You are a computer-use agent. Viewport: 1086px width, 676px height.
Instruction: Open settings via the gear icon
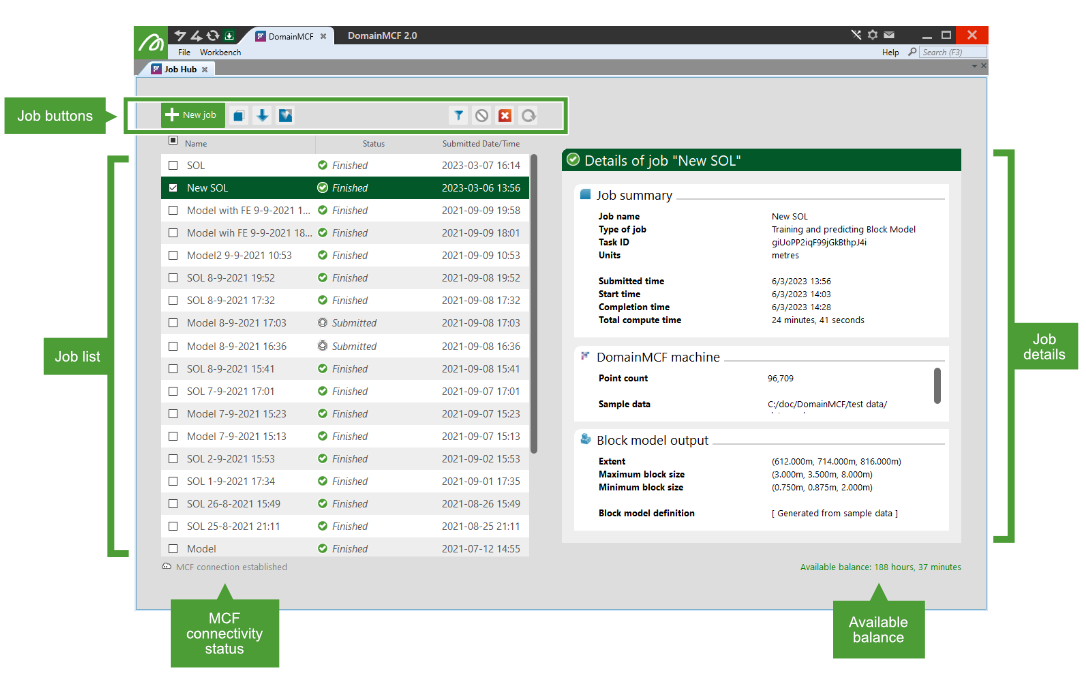point(873,35)
